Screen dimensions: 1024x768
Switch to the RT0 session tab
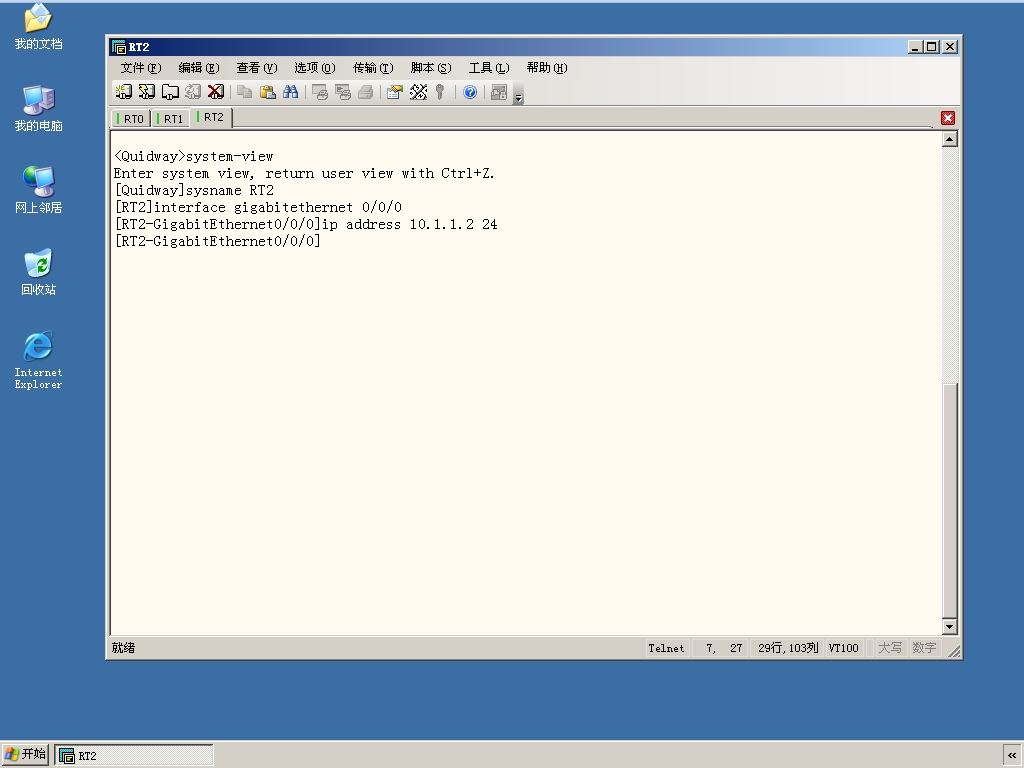[x=131, y=119]
